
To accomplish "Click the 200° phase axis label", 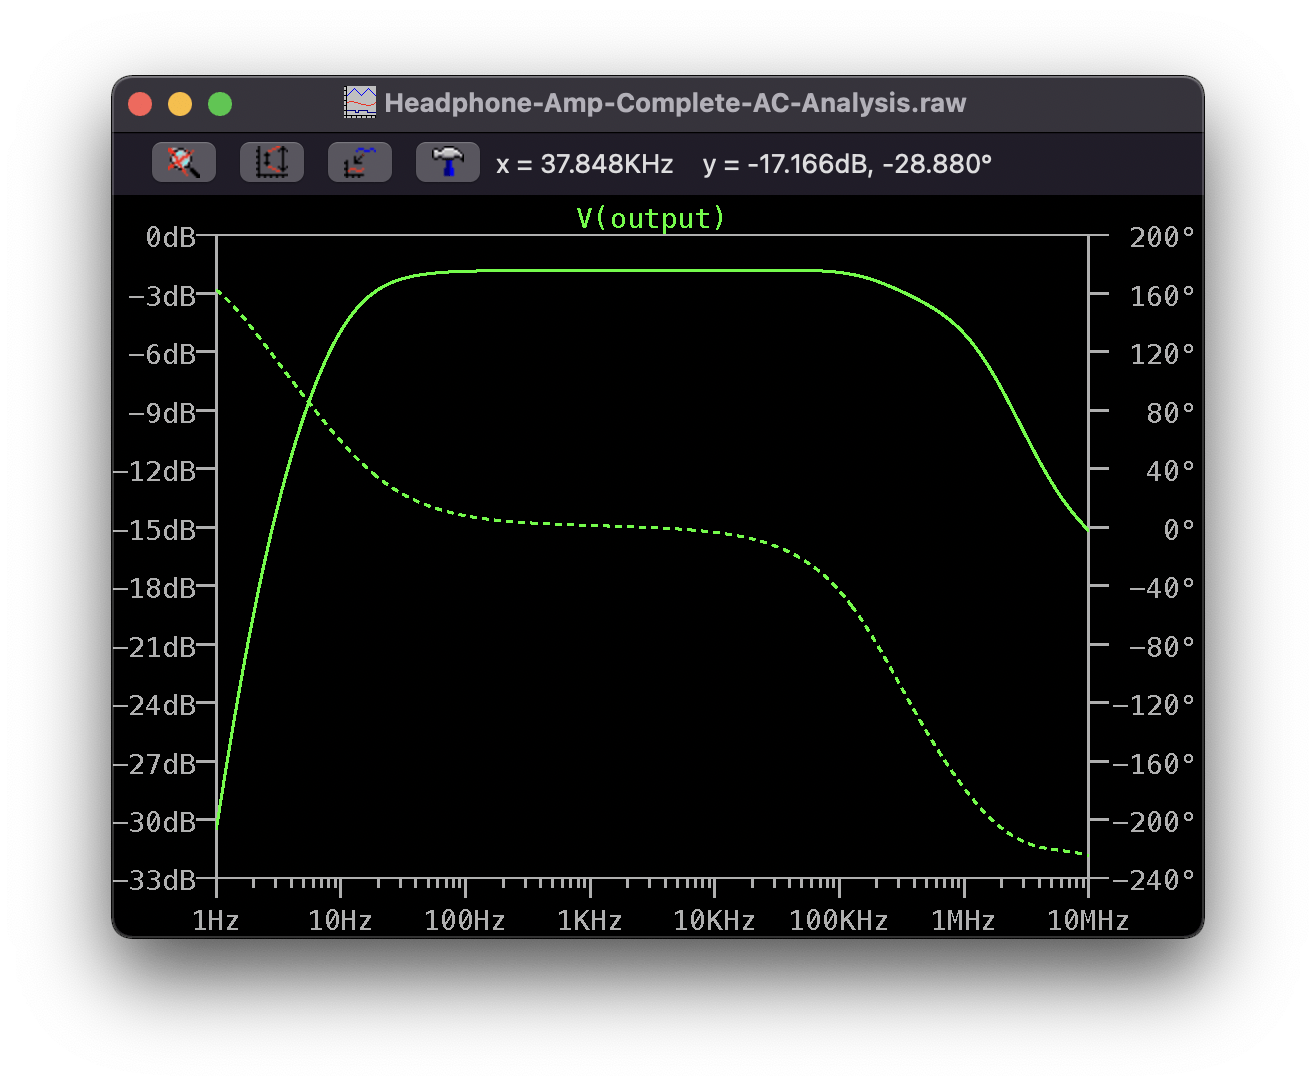I will pyautogui.click(x=1162, y=237).
